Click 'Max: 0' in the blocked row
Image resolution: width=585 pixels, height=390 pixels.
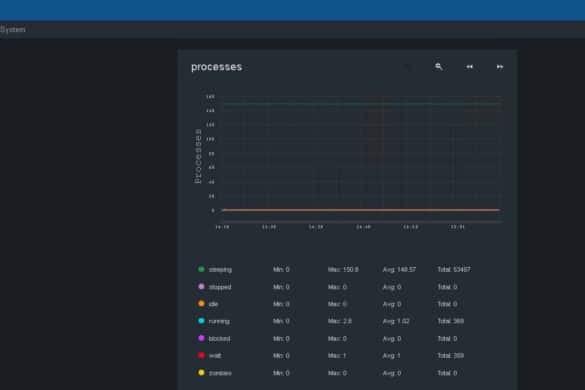pos(337,338)
